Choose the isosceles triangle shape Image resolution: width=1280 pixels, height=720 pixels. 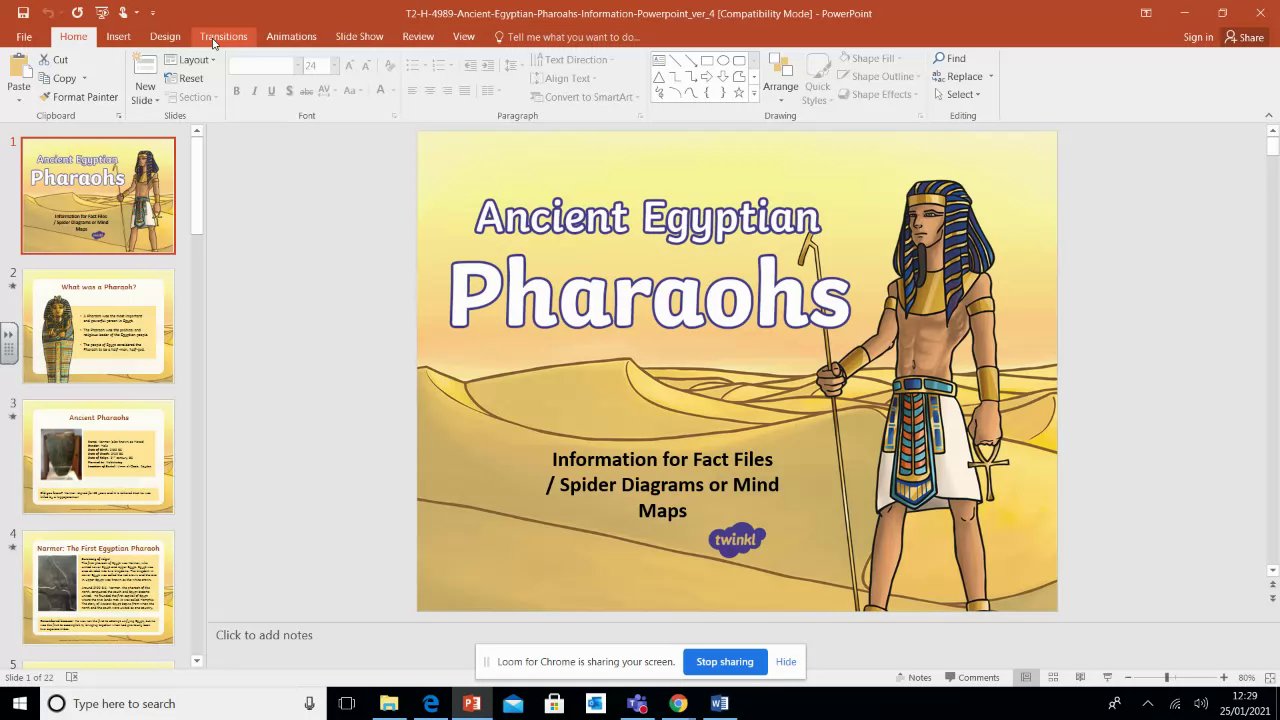click(x=658, y=77)
